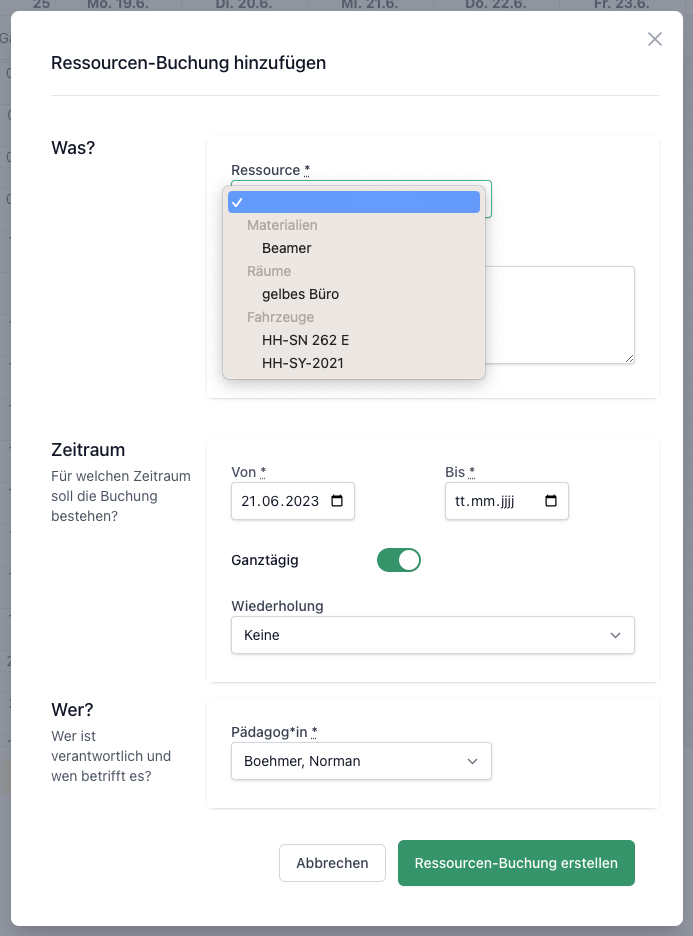
Task: Click the Wiederholung chevron arrow
Action: tap(615, 635)
